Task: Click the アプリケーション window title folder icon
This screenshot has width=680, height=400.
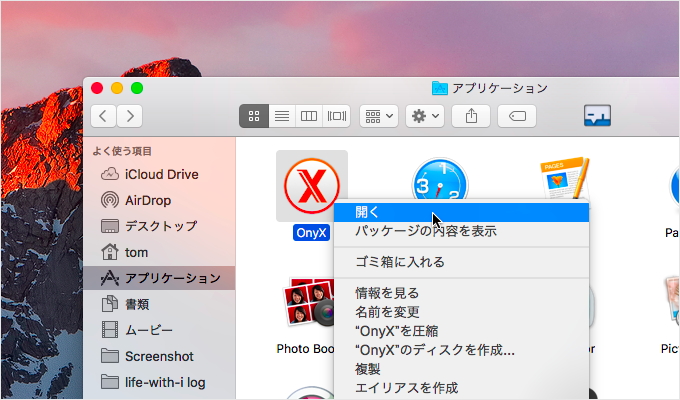Action: tap(440, 88)
